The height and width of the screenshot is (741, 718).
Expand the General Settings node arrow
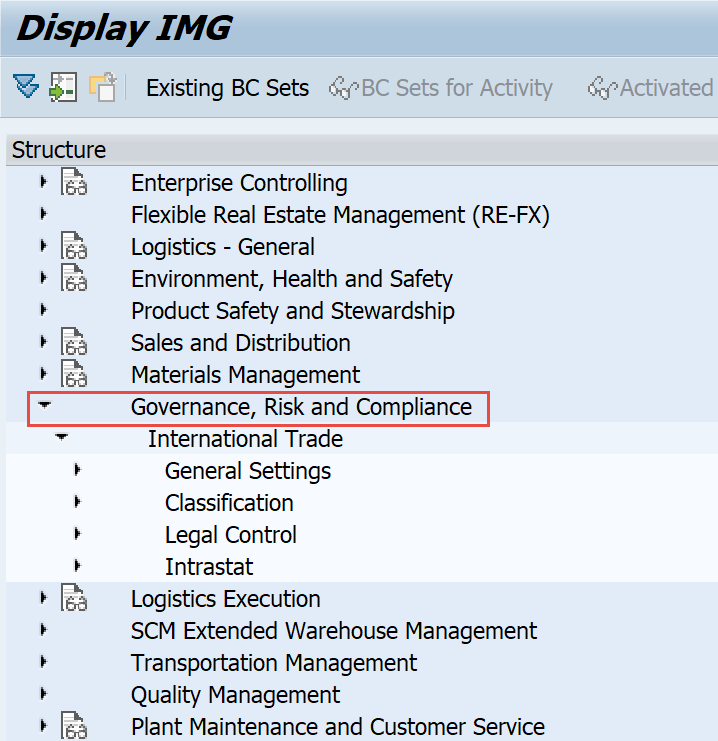(78, 470)
